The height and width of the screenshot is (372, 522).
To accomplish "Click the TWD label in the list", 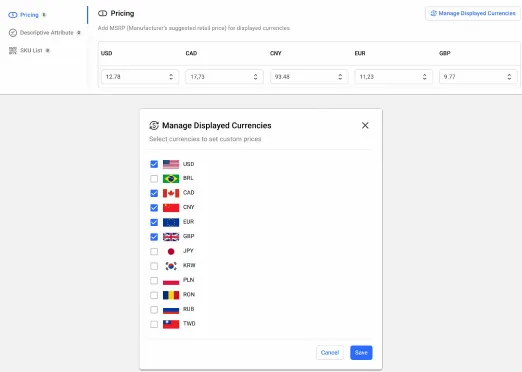I will point(189,324).
